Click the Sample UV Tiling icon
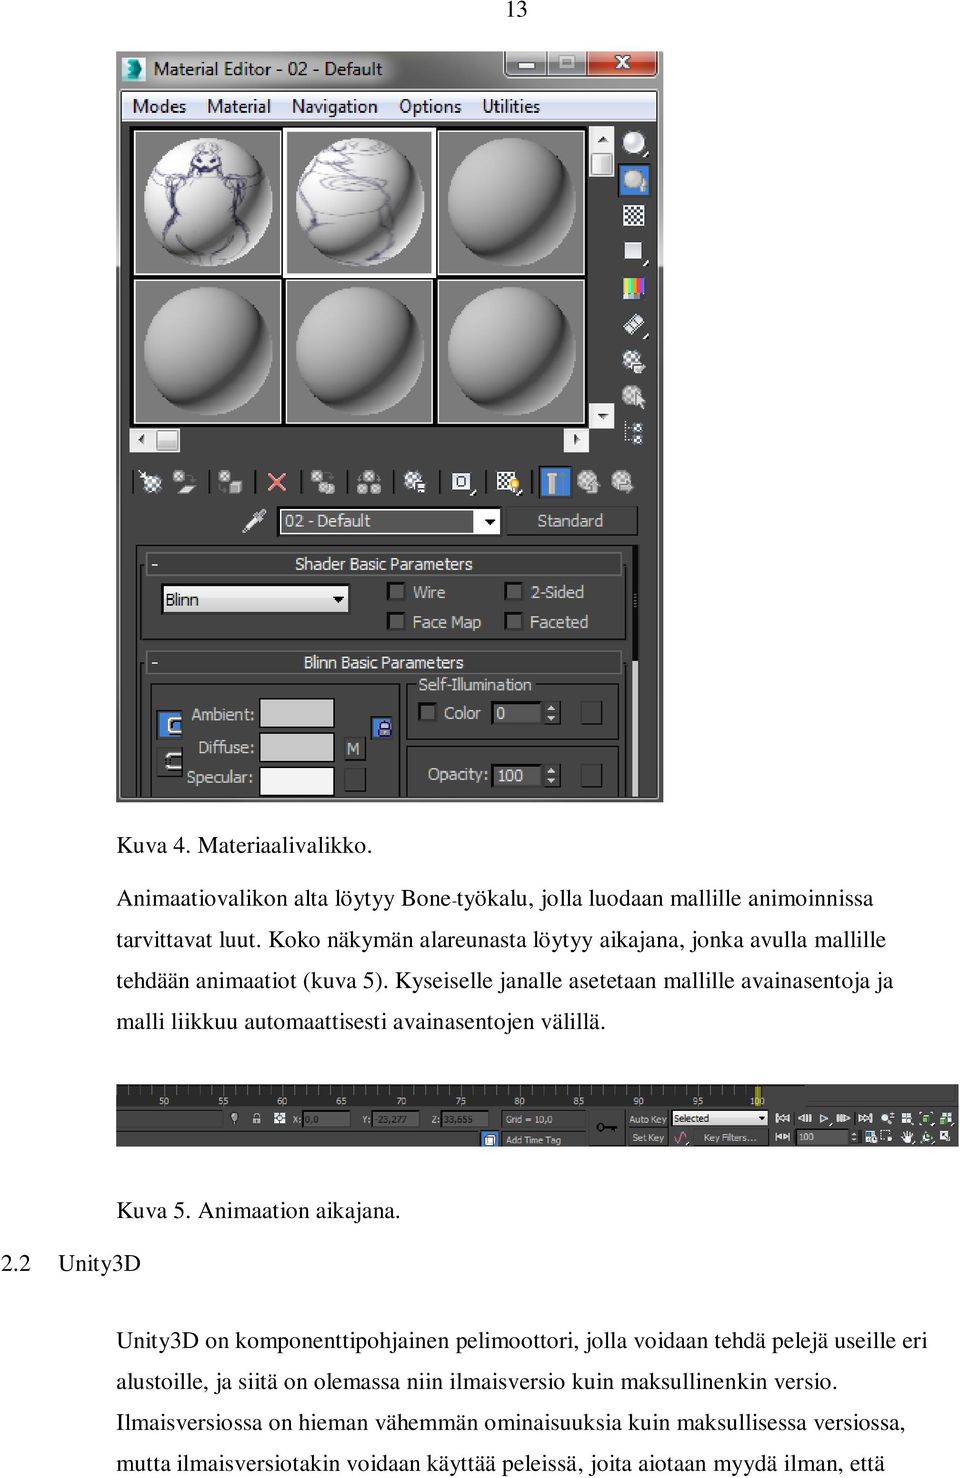The image size is (960, 1478). point(634,251)
